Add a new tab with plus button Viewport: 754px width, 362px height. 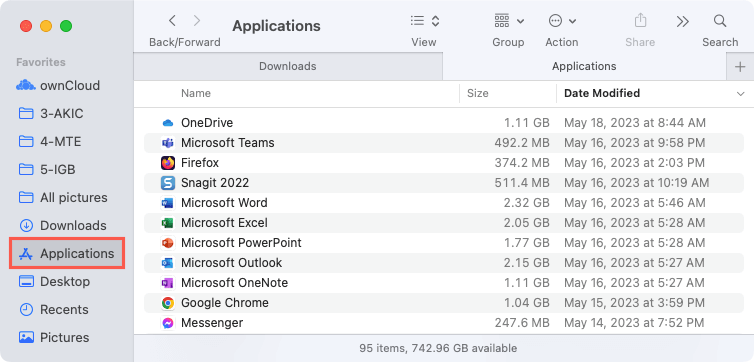pyautogui.click(x=740, y=67)
